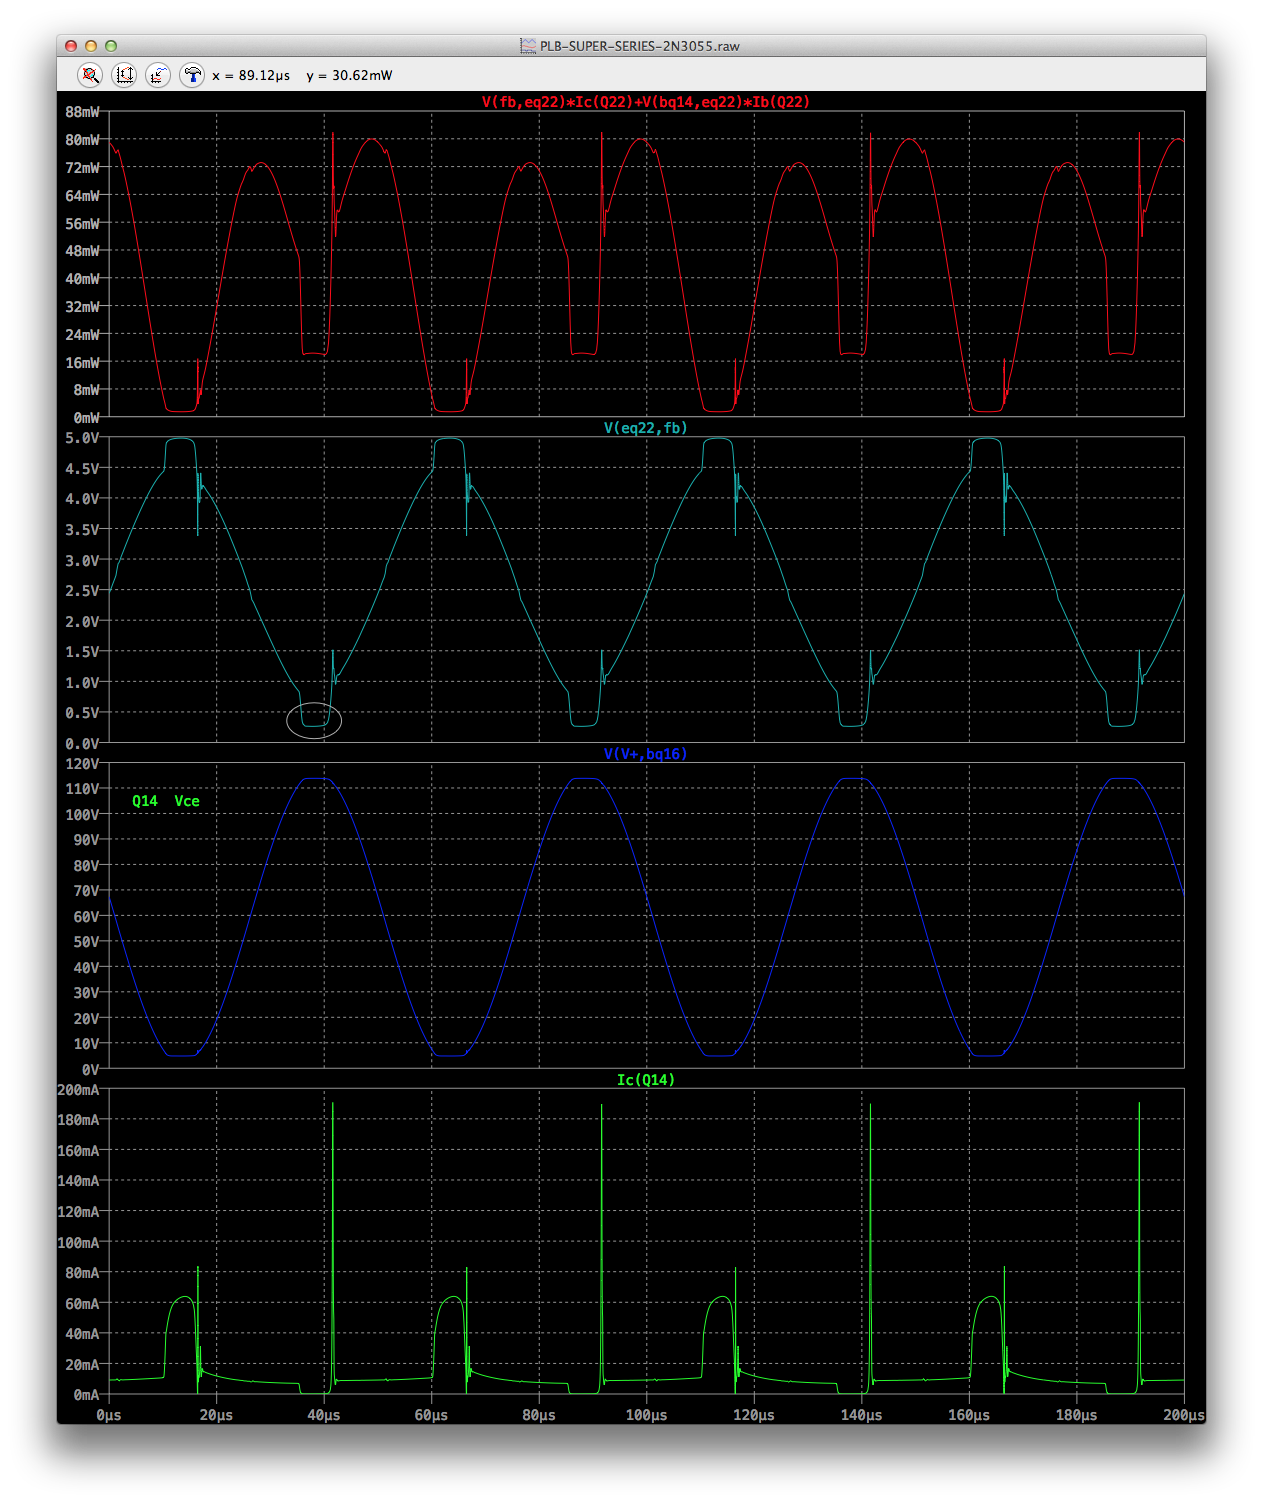The image size is (1263, 1503).
Task: Click the green Q14 Vce annotation text
Action: [x=166, y=801]
